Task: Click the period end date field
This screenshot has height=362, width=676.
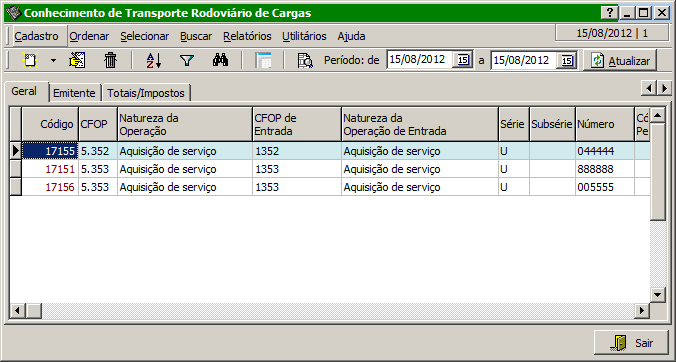Action: (x=524, y=60)
